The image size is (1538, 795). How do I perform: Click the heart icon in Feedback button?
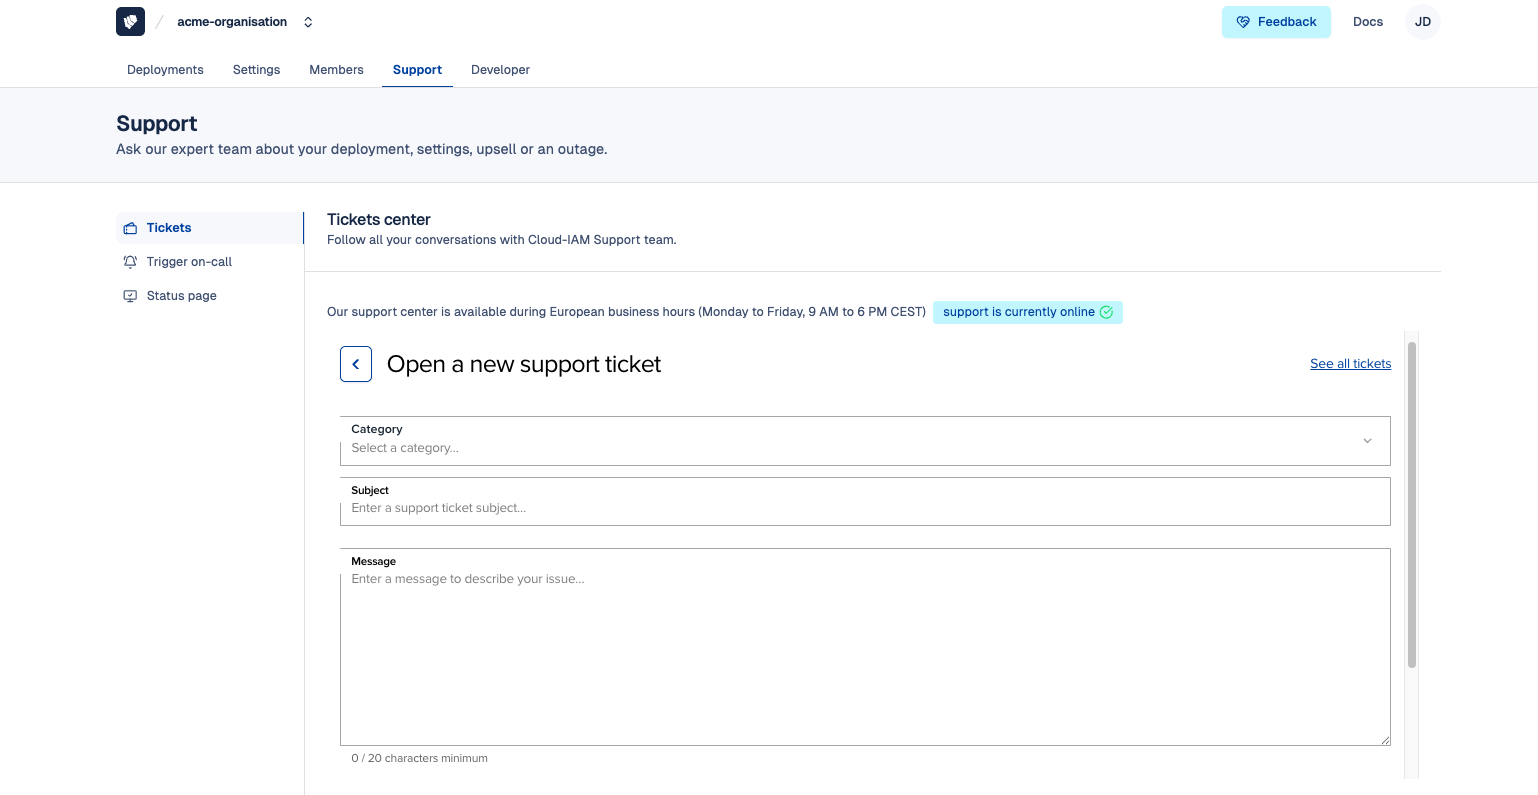1243,22
